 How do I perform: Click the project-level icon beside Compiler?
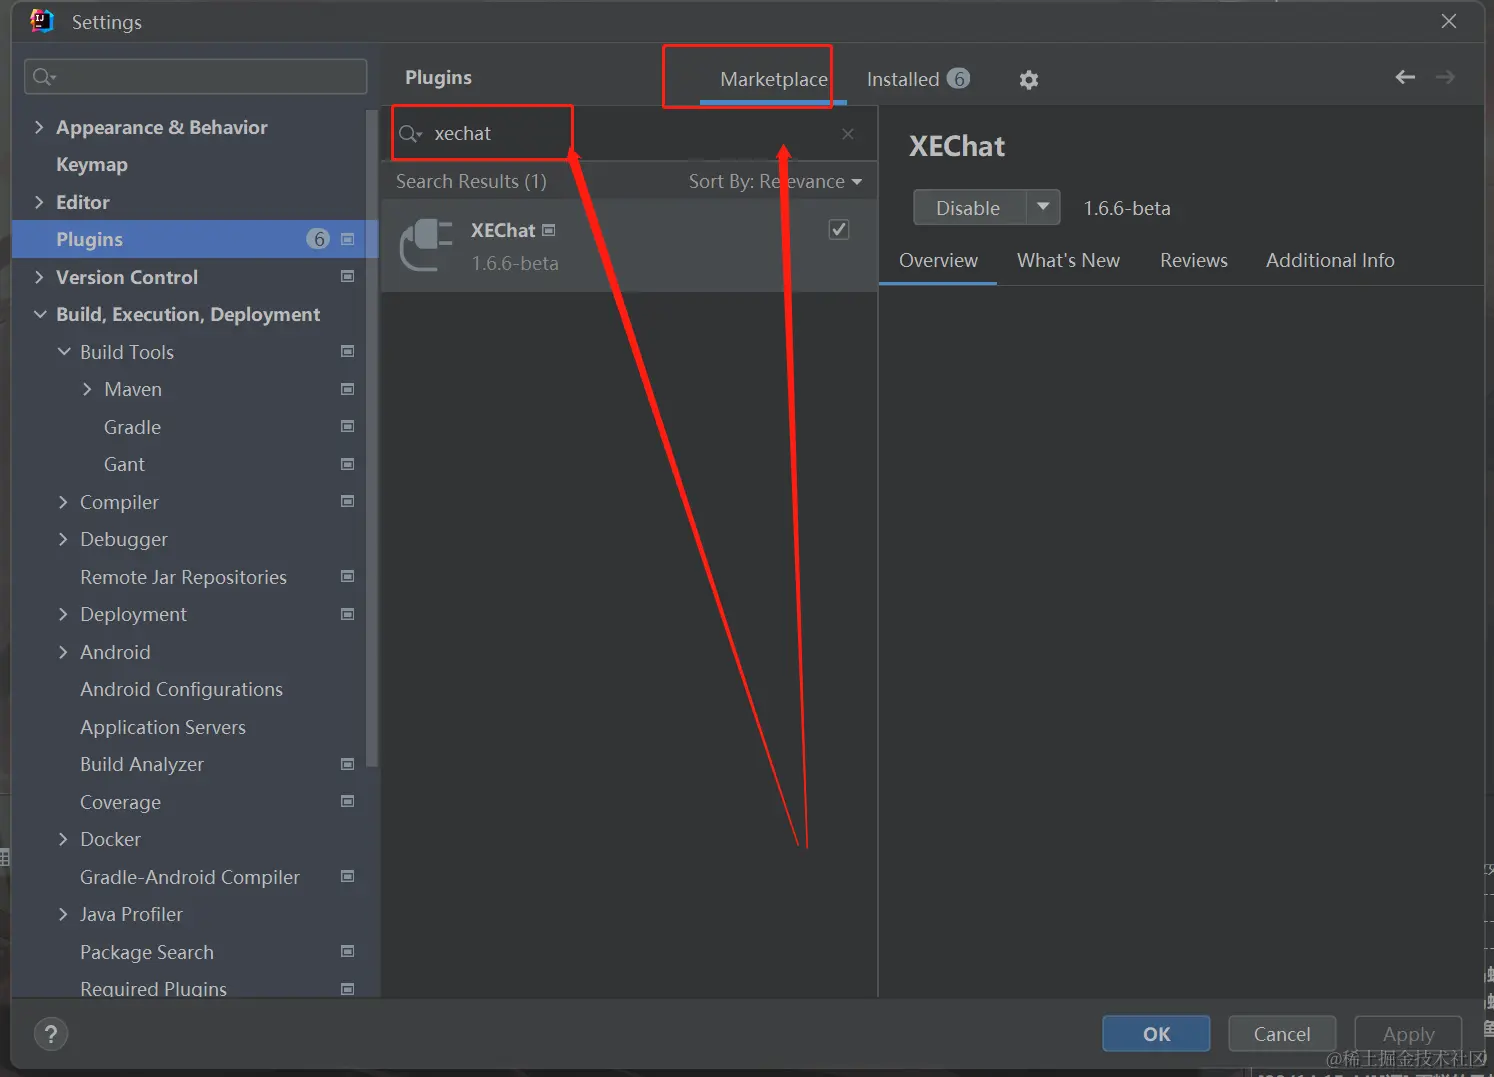click(x=348, y=501)
